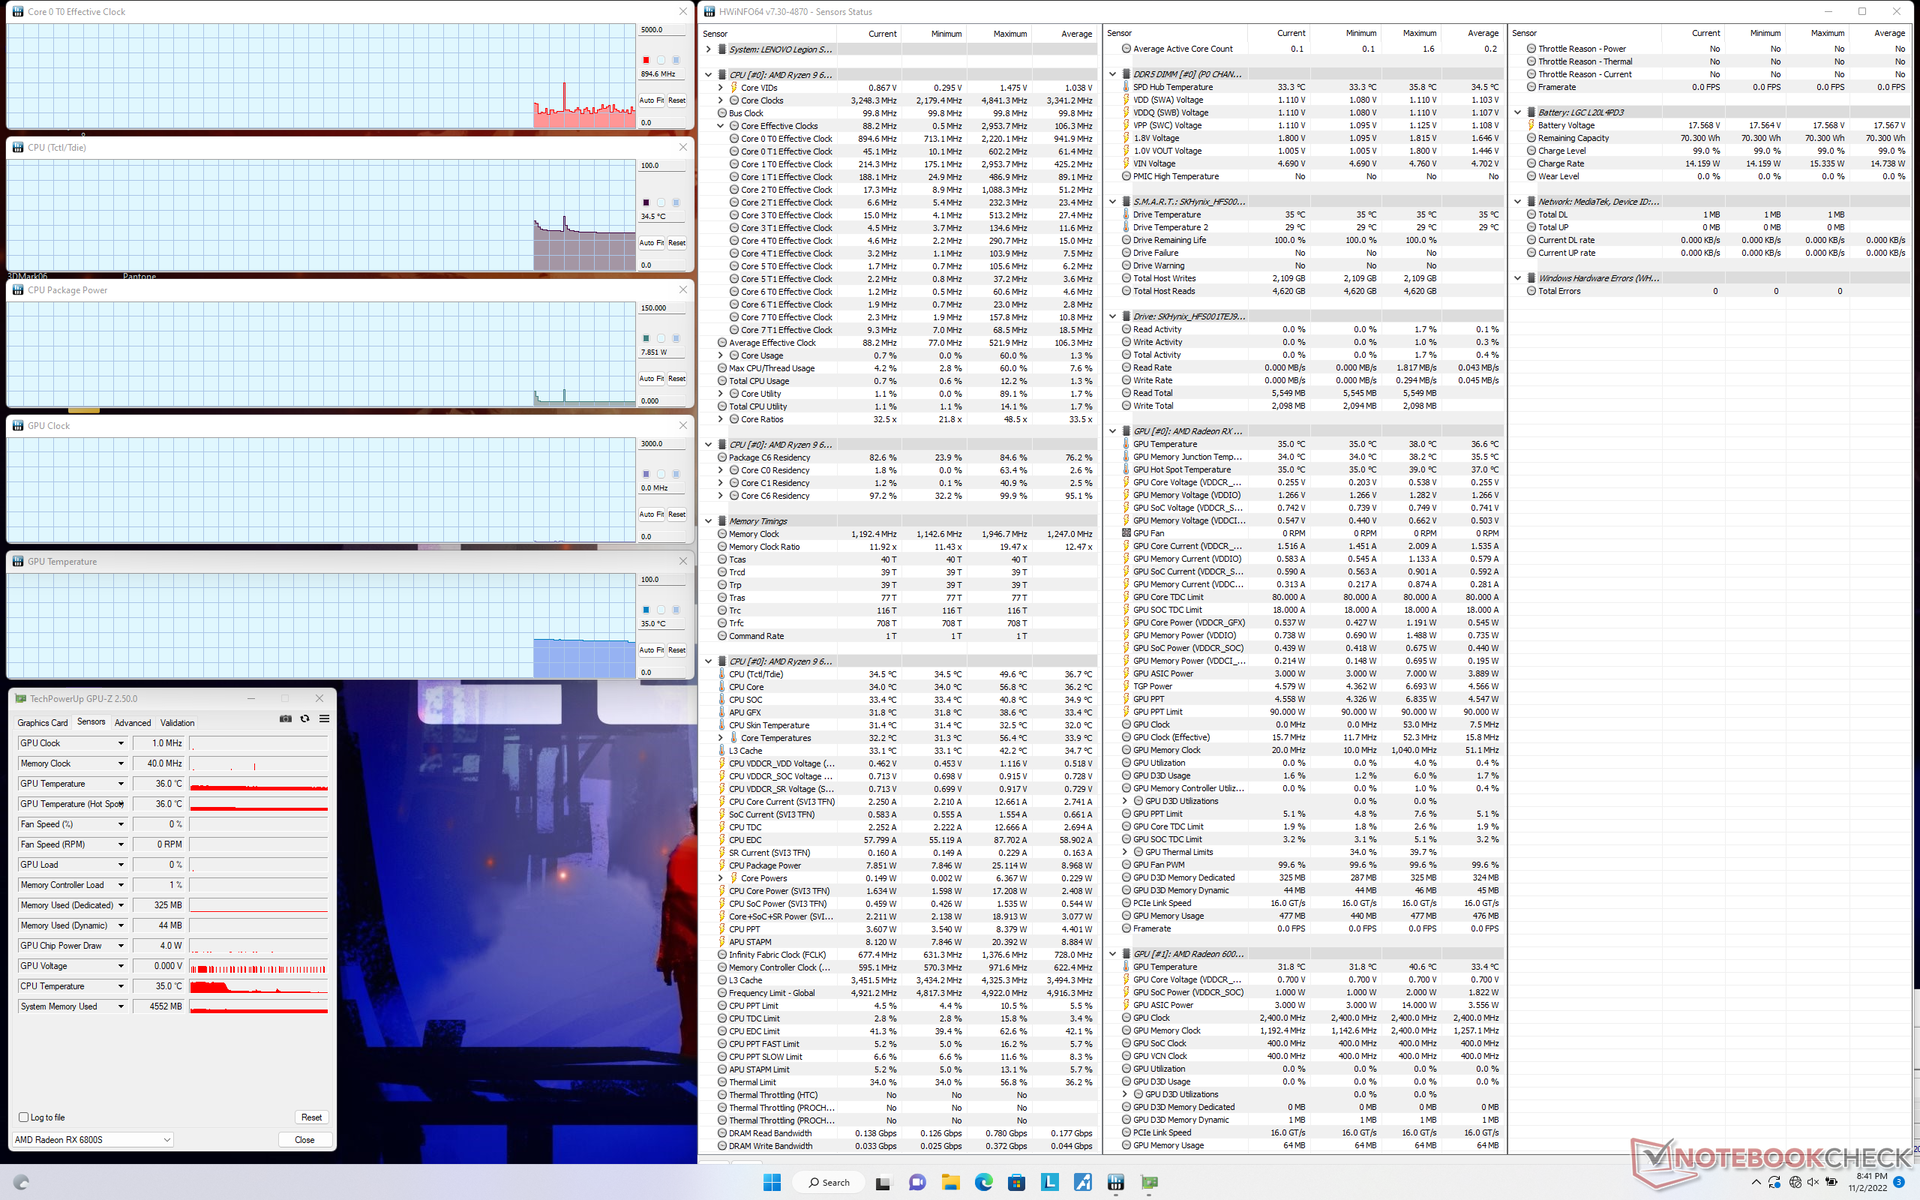Open the CPU Temperature sensor dropdown in GPU-Z
Image resolution: width=1920 pixels, height=1200 pixels.
pyautogui.click(x=121, y=986)
